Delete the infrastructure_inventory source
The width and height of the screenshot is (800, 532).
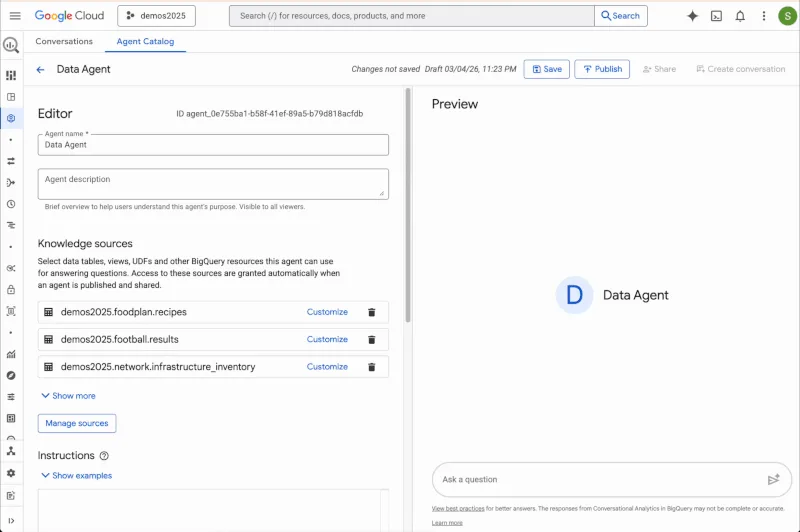tap(371, 367)
